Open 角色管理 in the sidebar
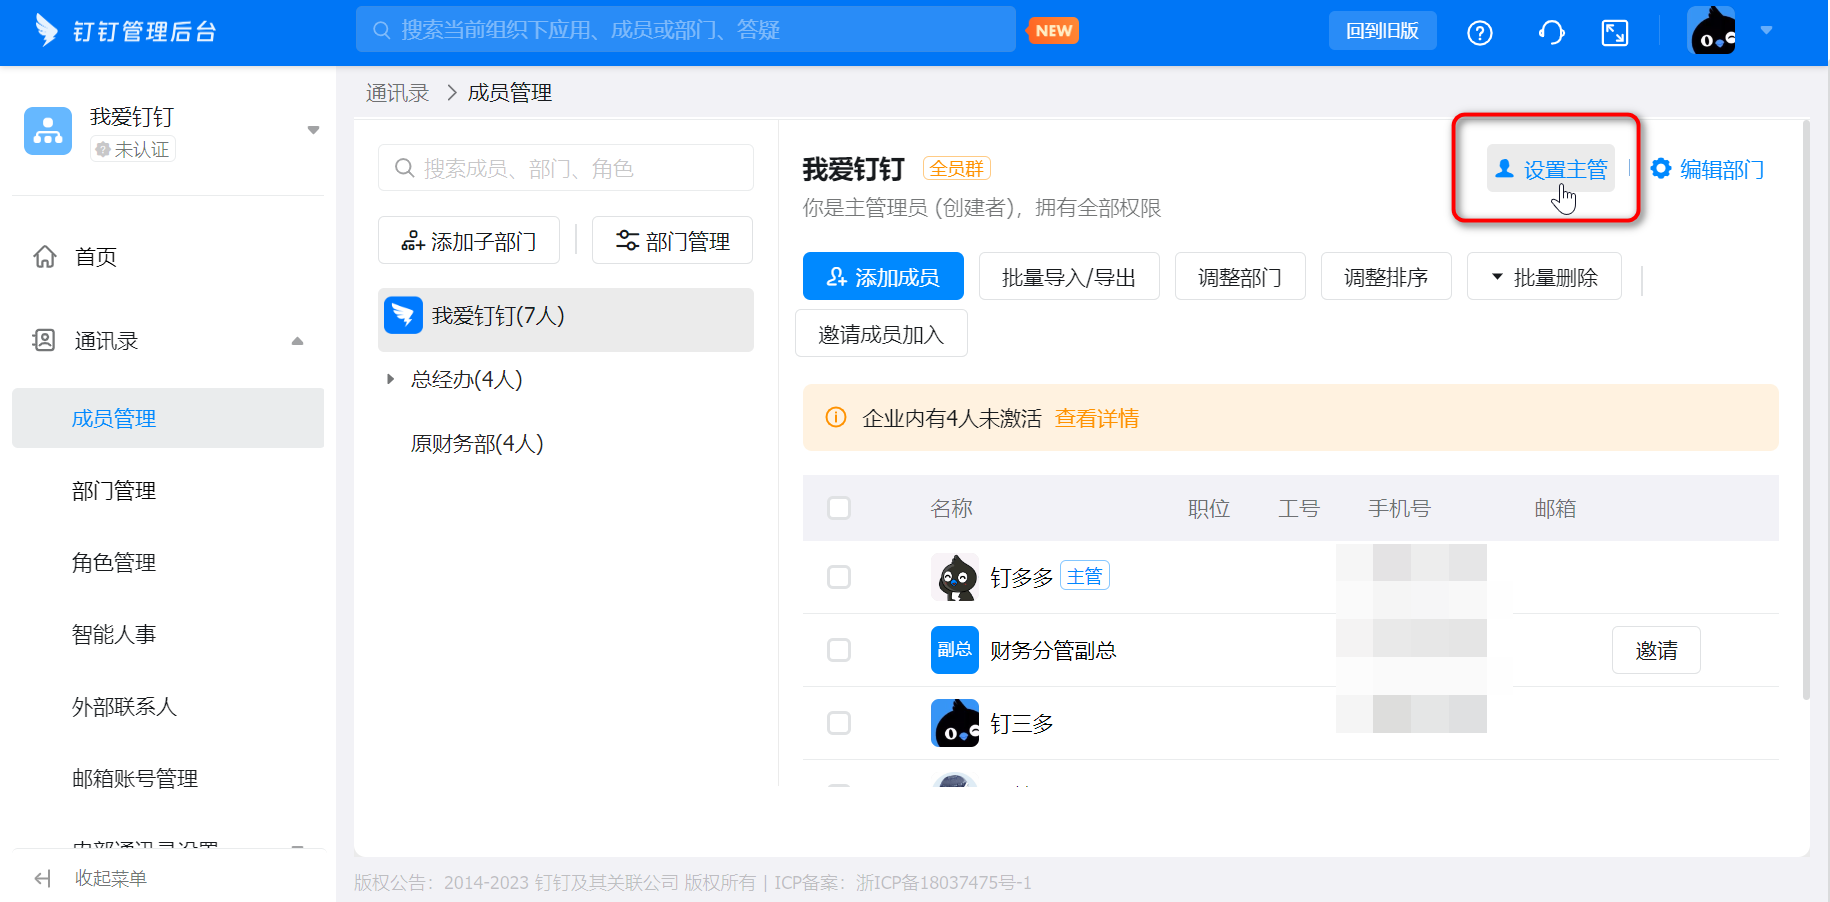1830x902 pixels. (x=114, y=563)
